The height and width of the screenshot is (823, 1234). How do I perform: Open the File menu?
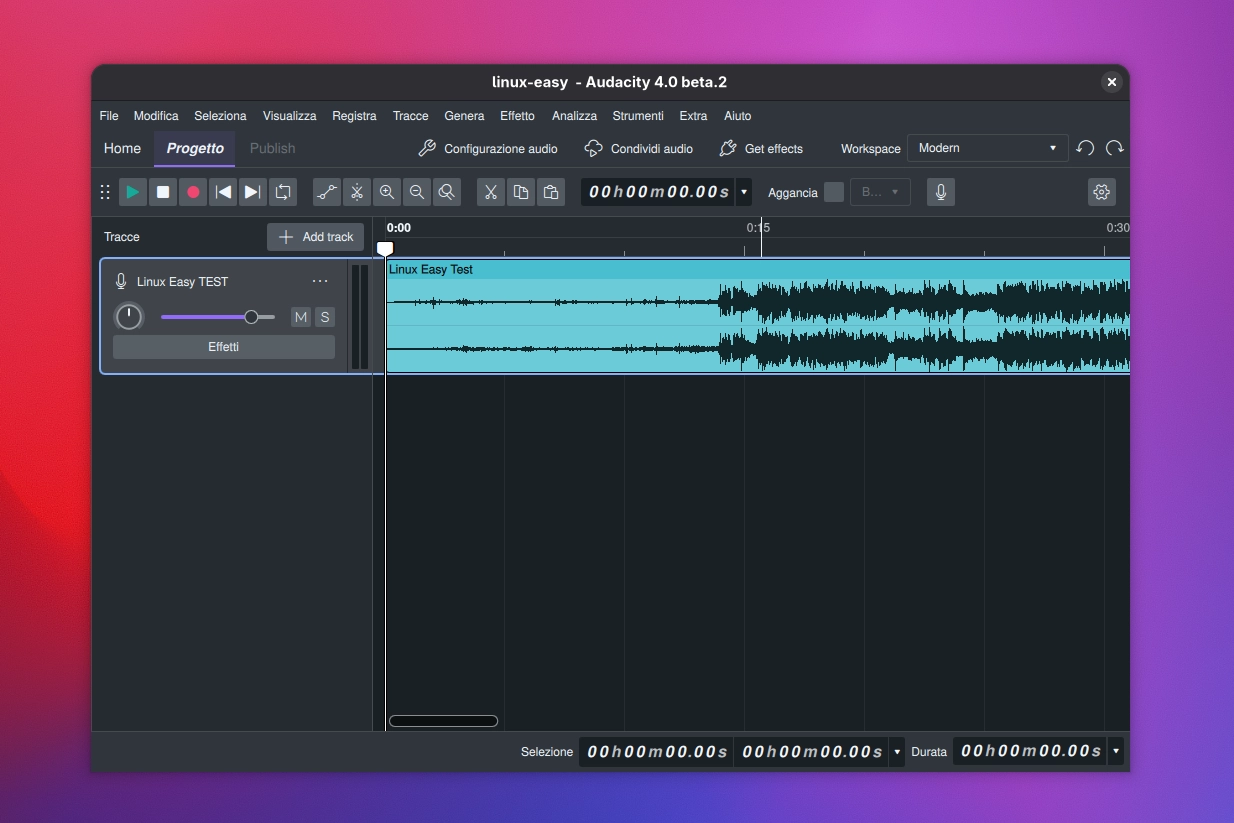pos(109,116)
